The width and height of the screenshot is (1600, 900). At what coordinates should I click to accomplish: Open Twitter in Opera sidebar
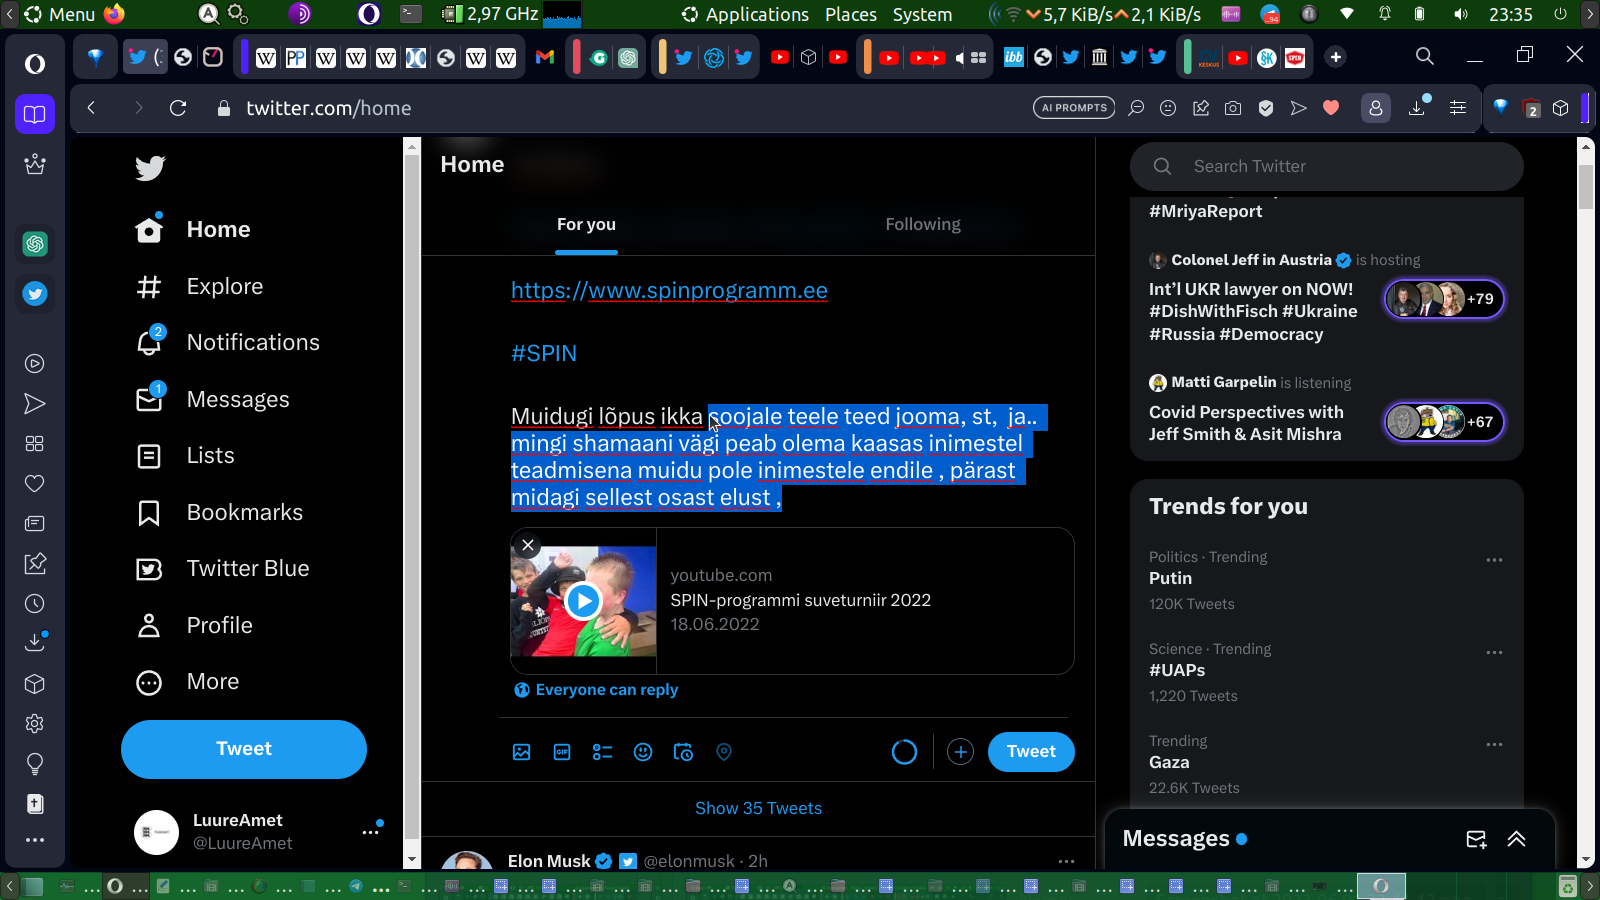(35, 294)
